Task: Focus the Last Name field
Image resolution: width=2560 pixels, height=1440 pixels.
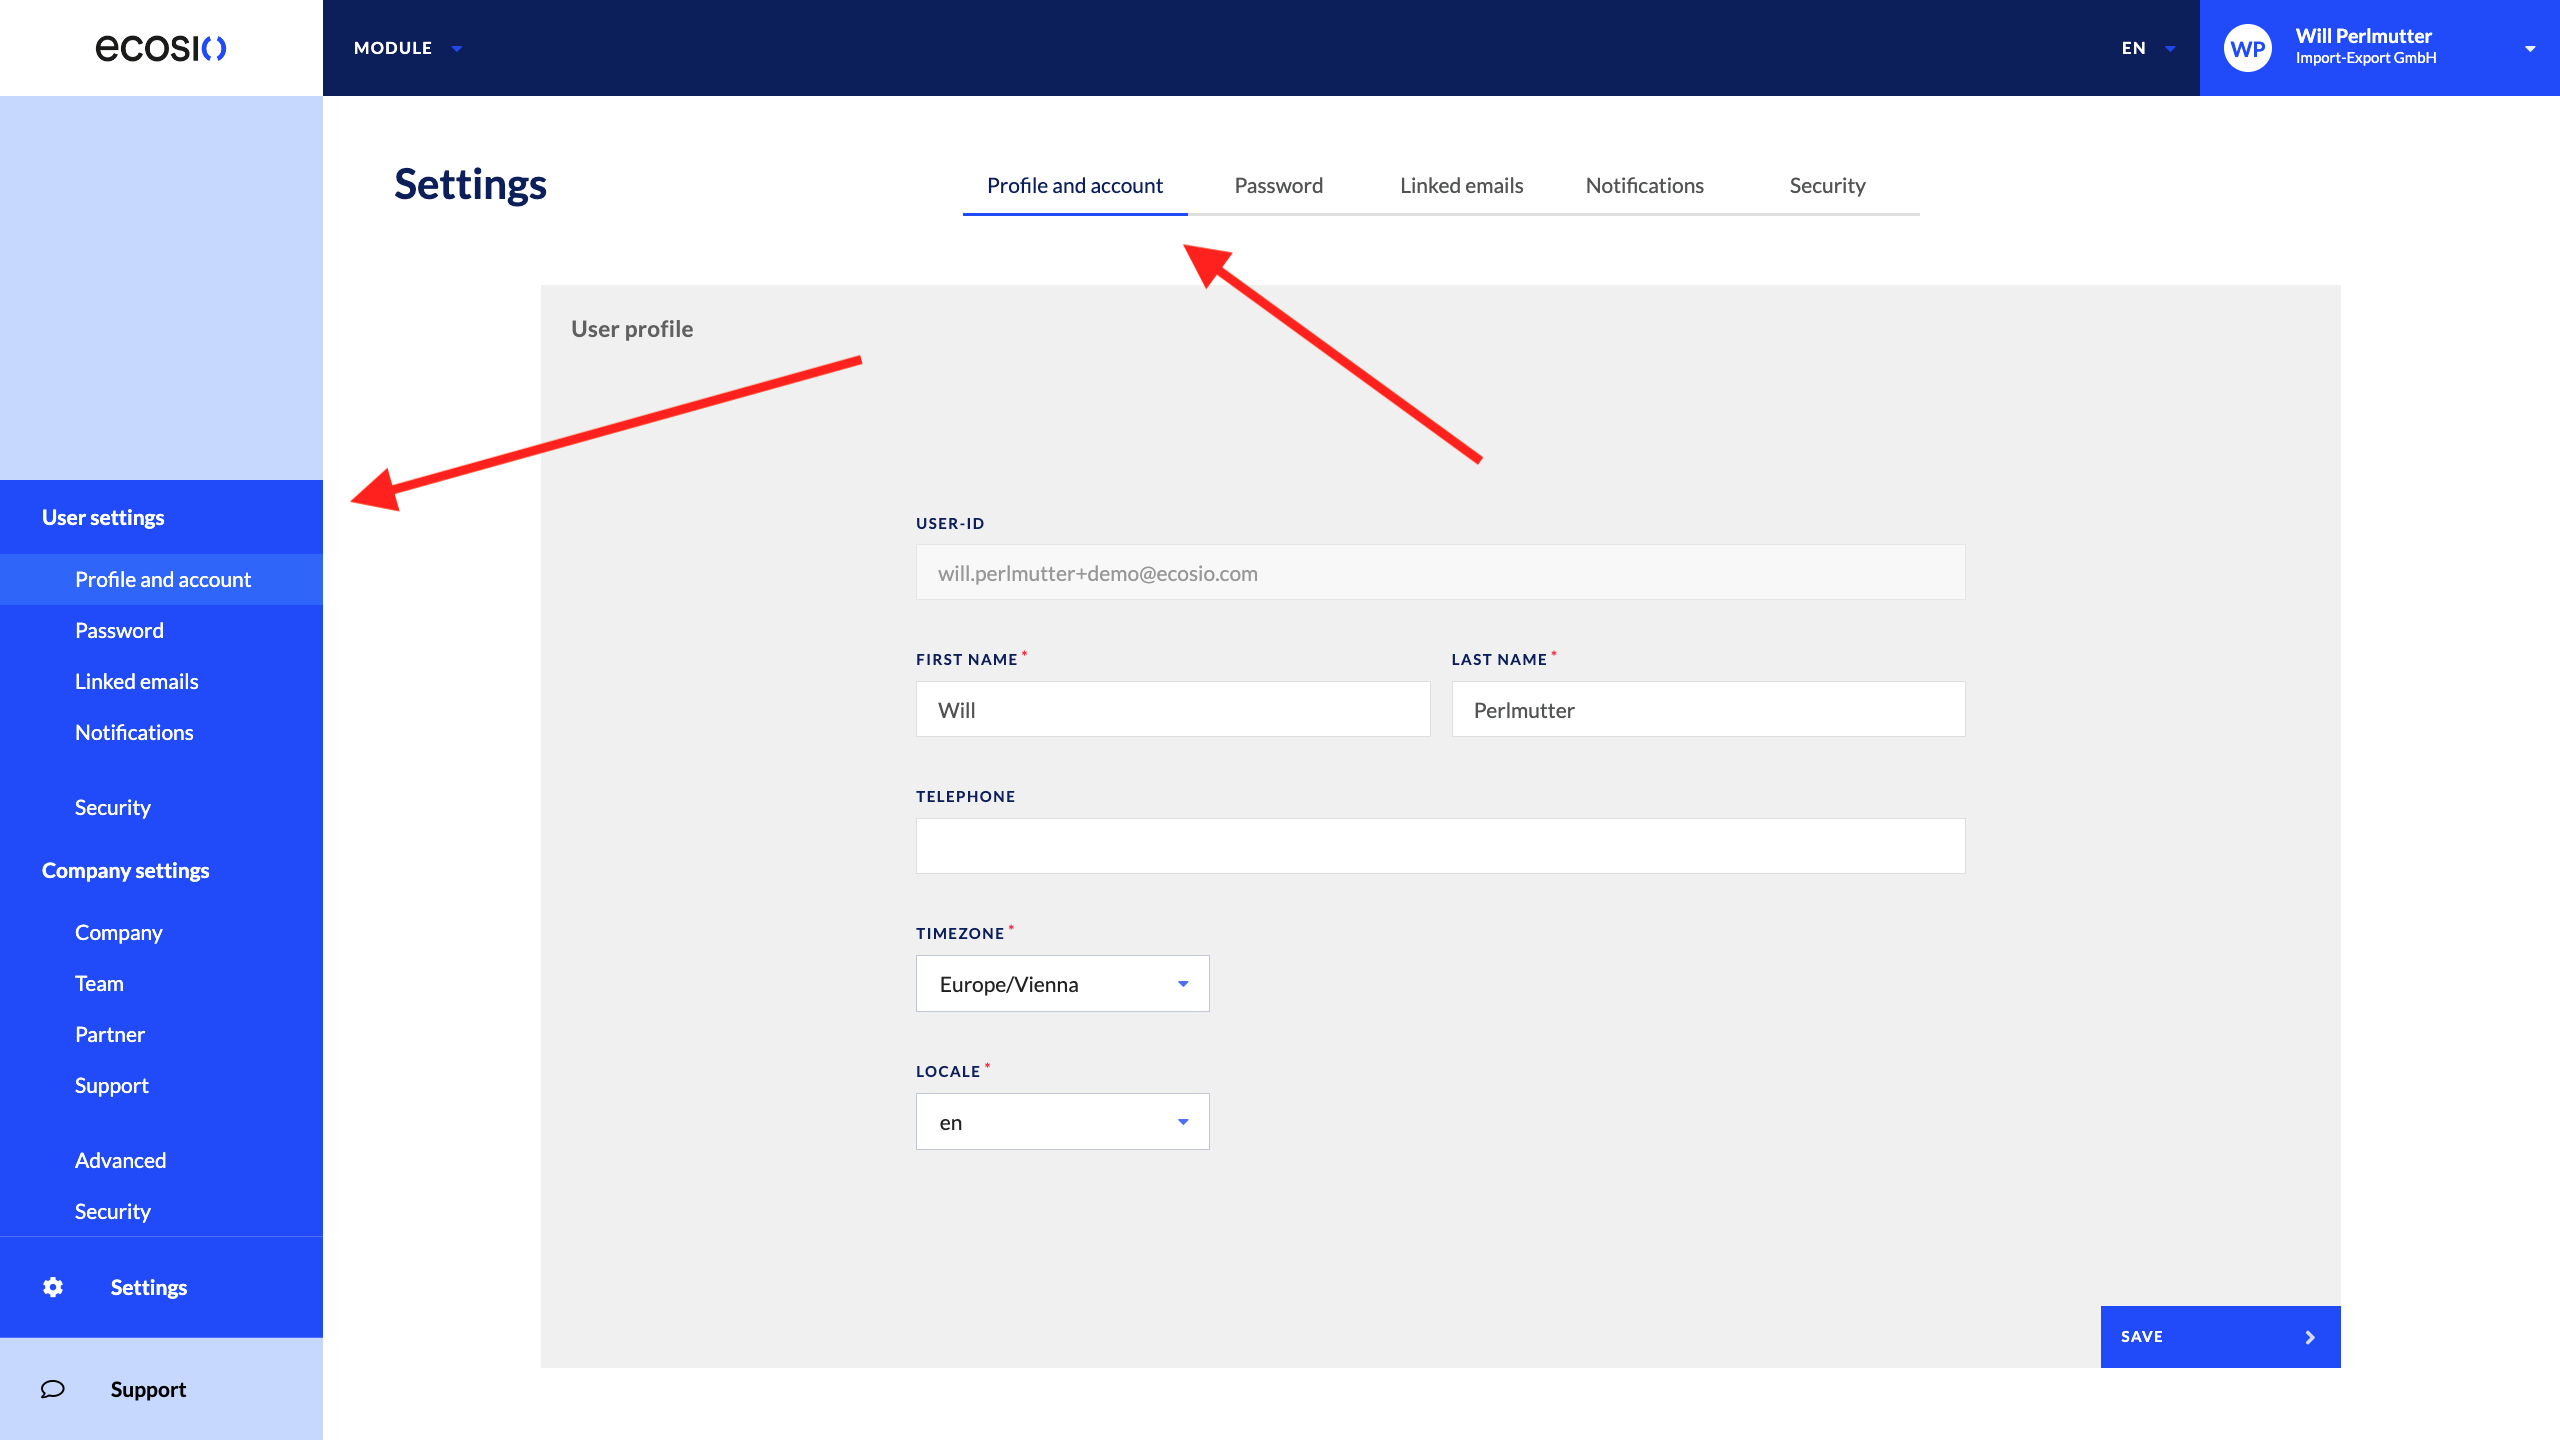Action: pos(1708,710)
